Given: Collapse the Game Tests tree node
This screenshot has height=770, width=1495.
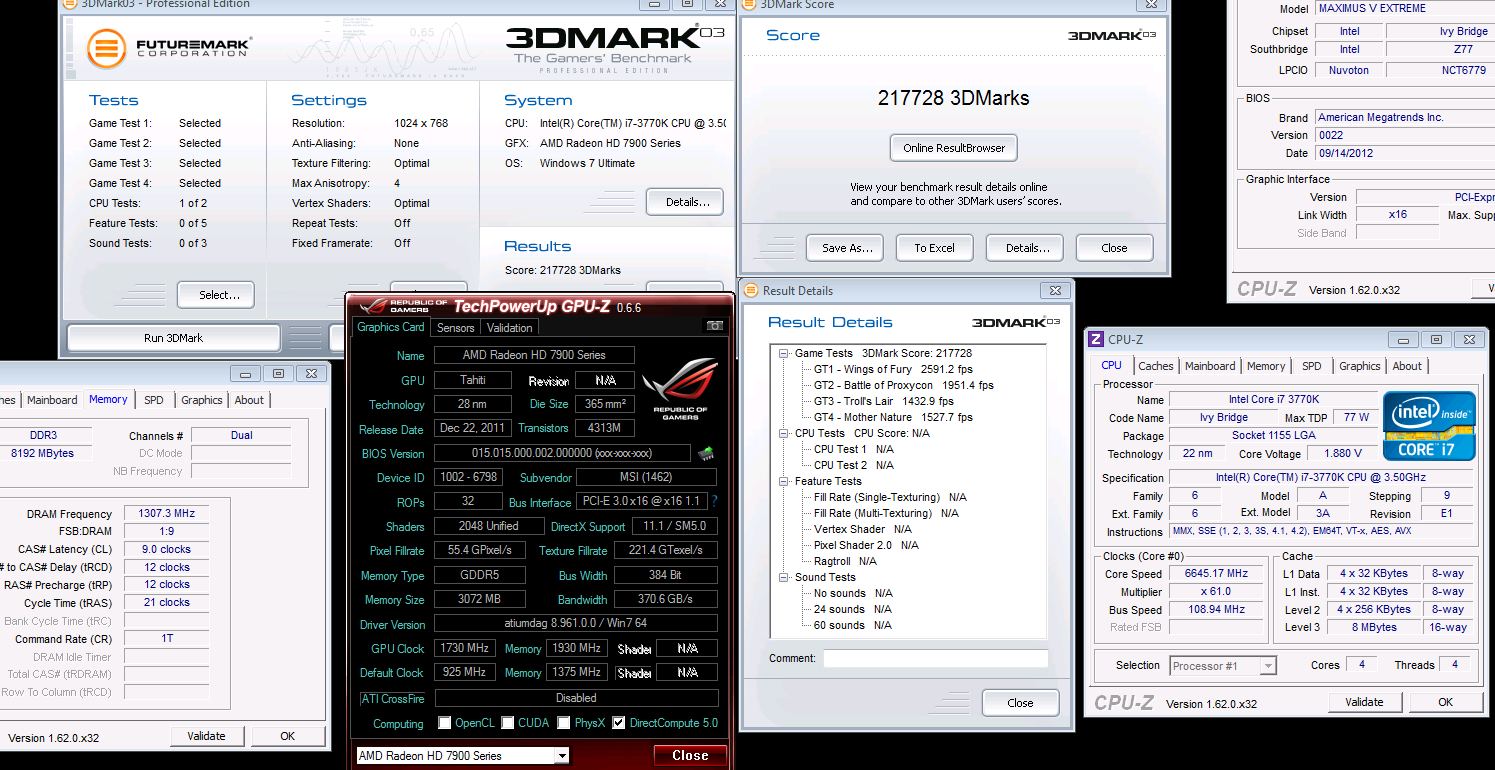Looking at the screenshot, I should [784, 353].
